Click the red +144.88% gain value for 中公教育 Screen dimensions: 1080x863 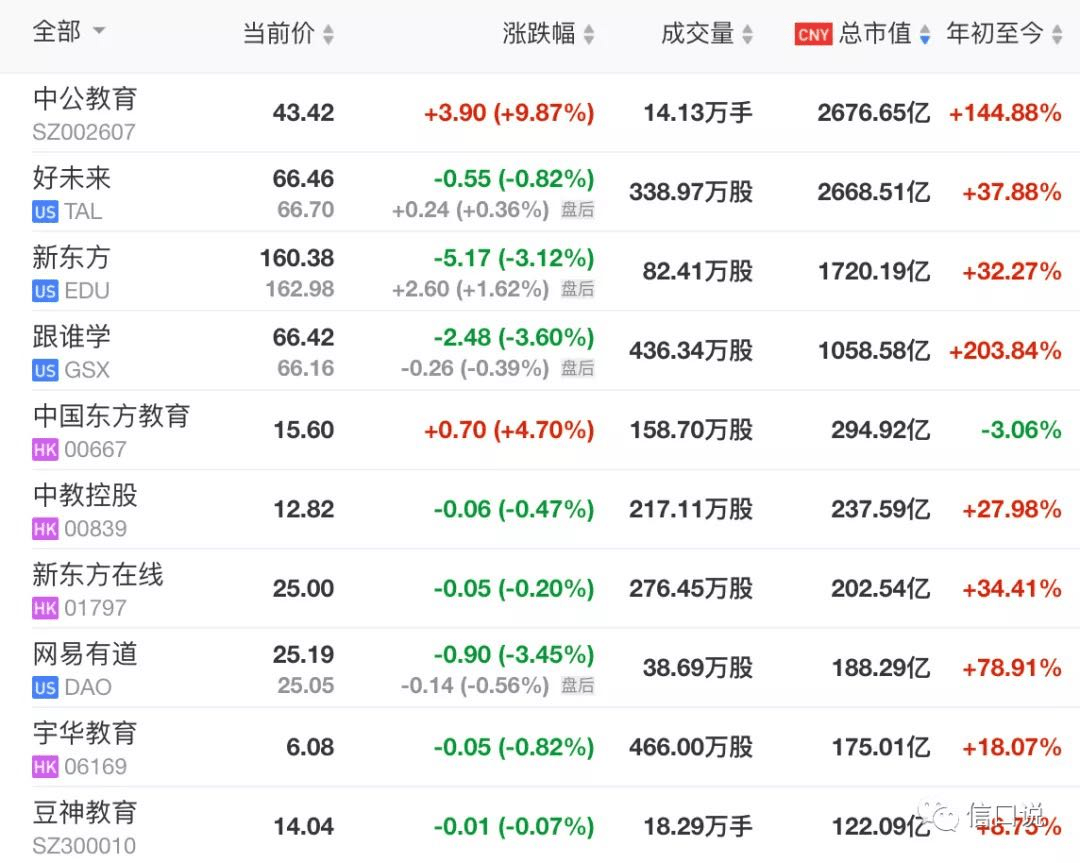tap(1005, 112)
